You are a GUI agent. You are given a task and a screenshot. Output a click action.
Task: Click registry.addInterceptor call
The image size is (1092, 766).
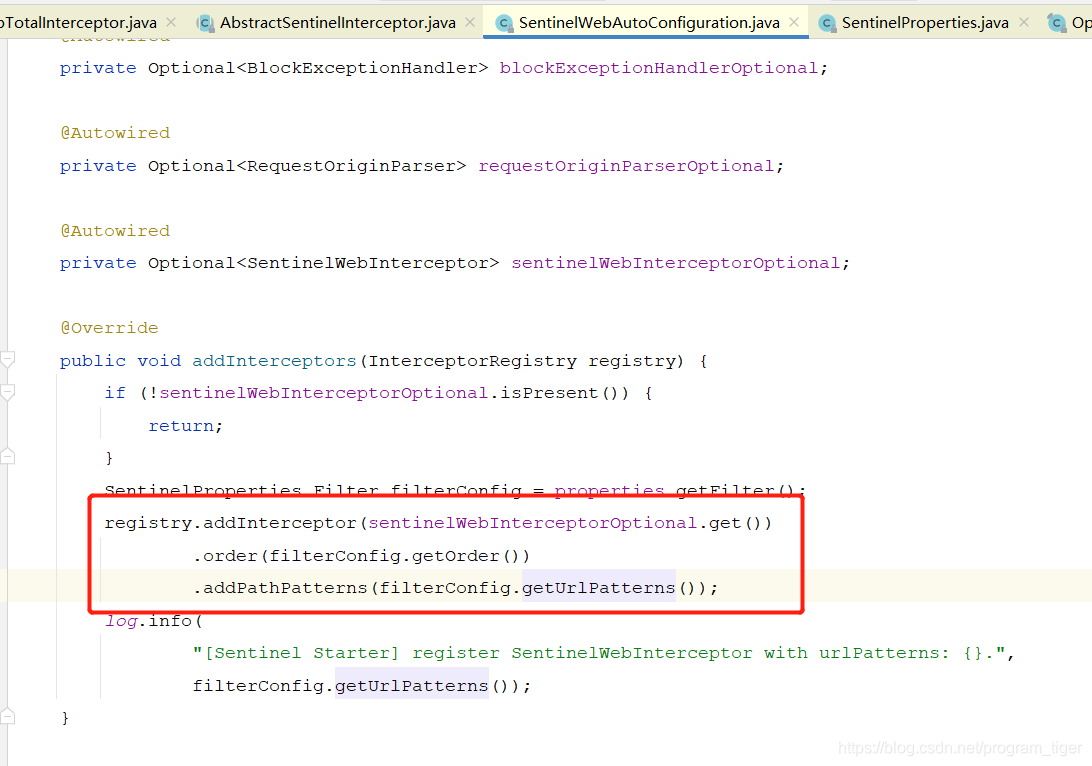click(231, 523)
